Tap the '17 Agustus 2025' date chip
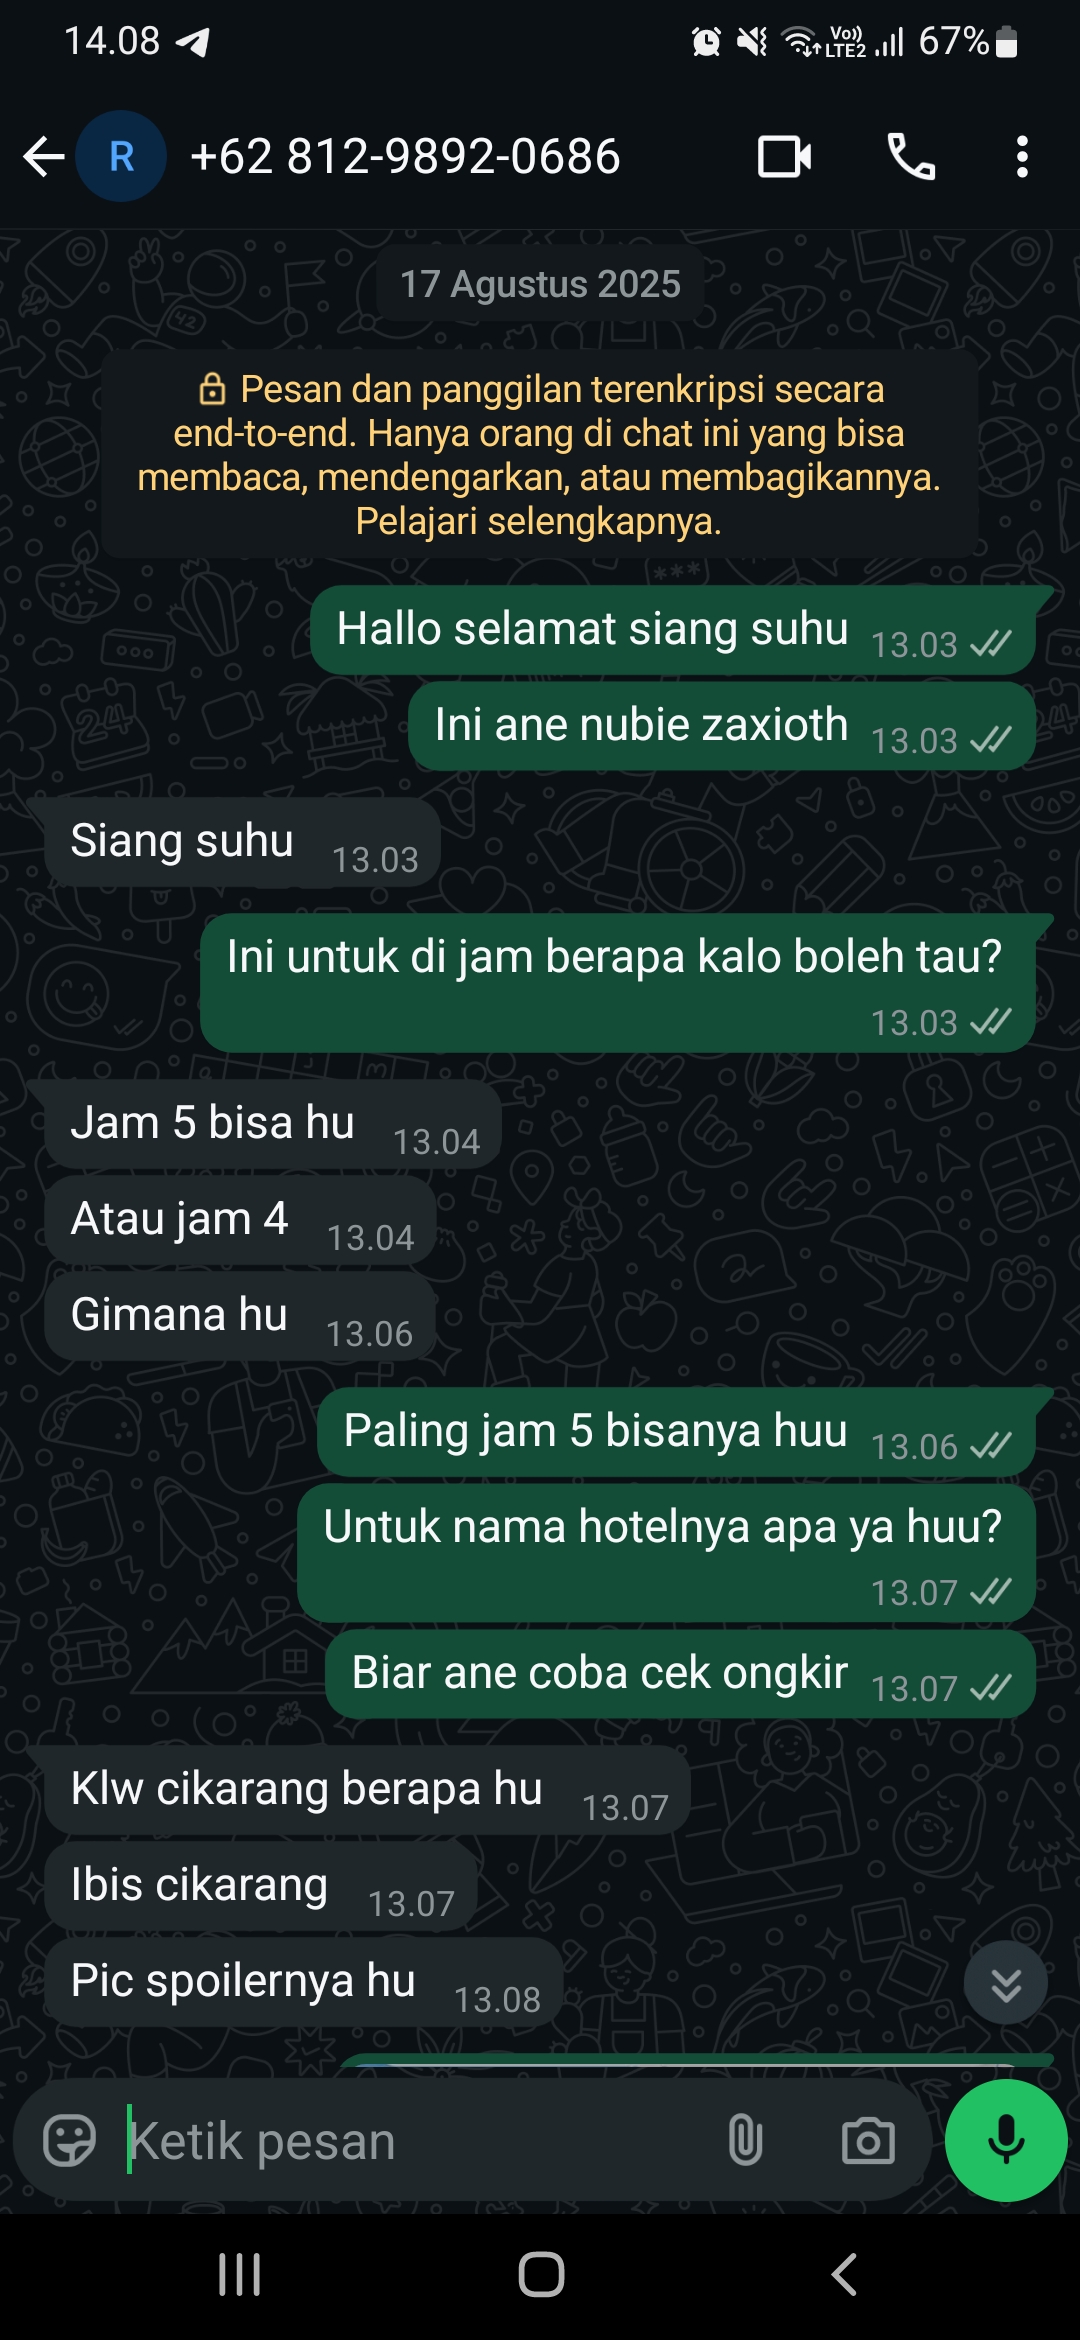The width and height of the screenshot is (1080, 2340). click(540, 284)
